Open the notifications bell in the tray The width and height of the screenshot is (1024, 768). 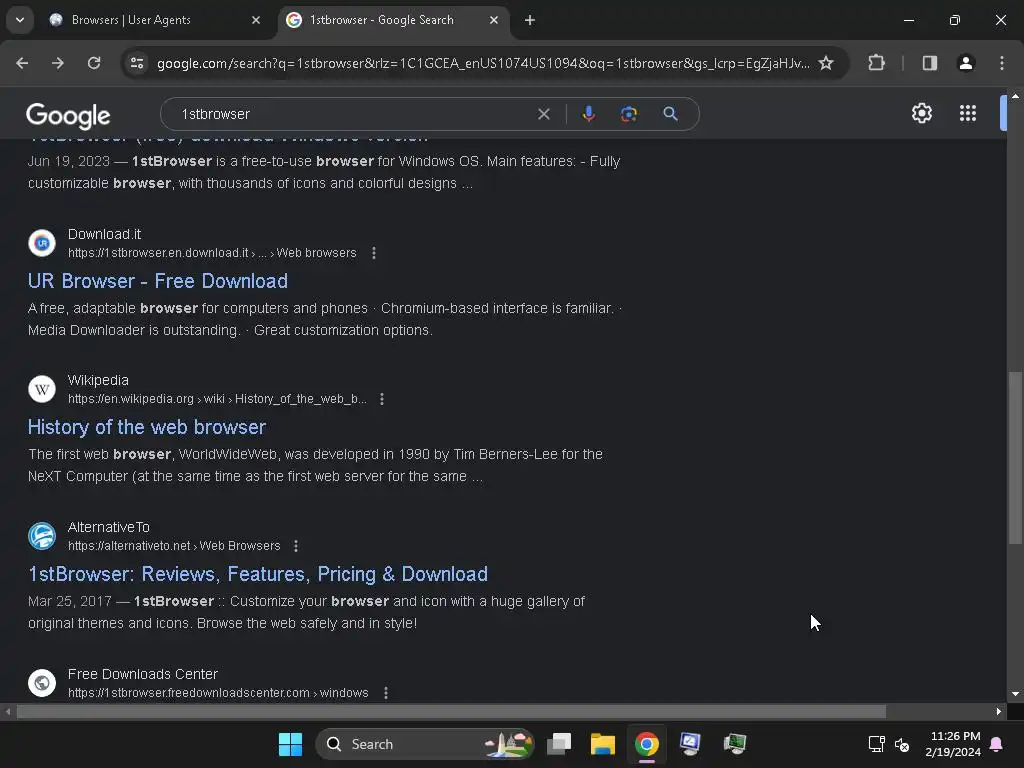tap(997, 744)
